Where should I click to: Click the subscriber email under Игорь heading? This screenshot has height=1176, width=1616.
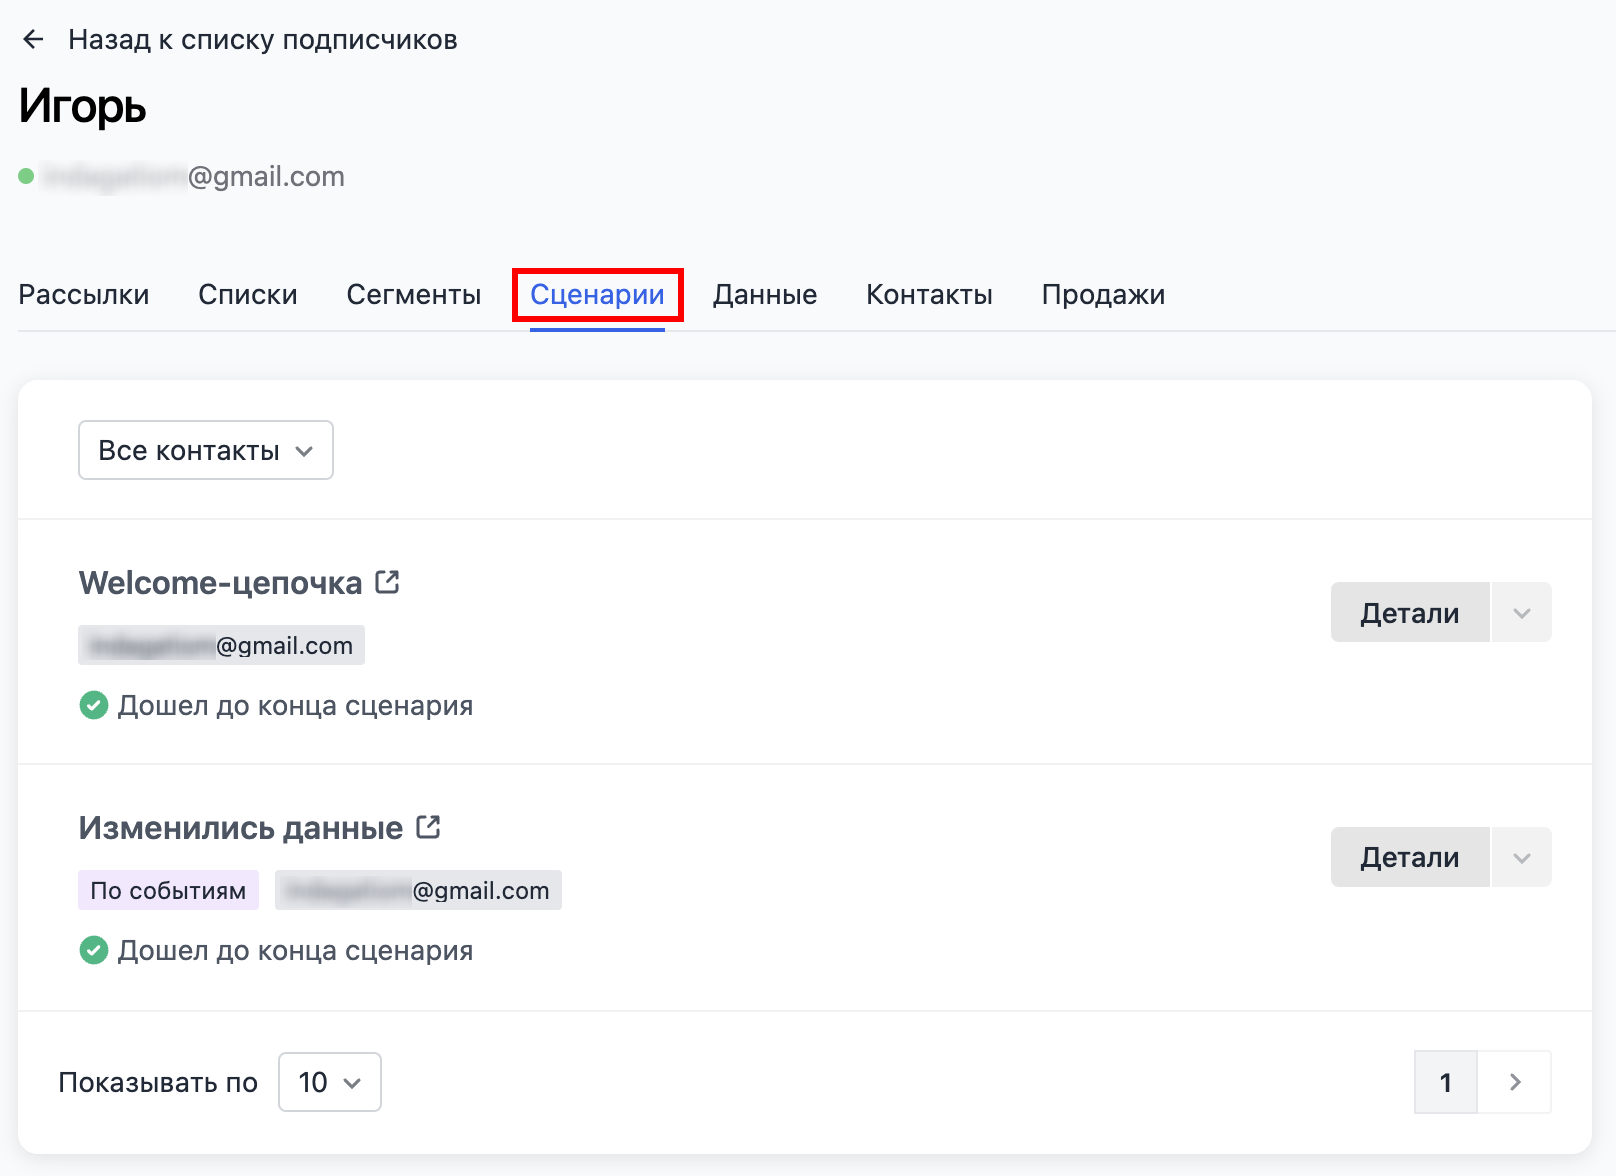pyautogui.click(x=190, y=176)
